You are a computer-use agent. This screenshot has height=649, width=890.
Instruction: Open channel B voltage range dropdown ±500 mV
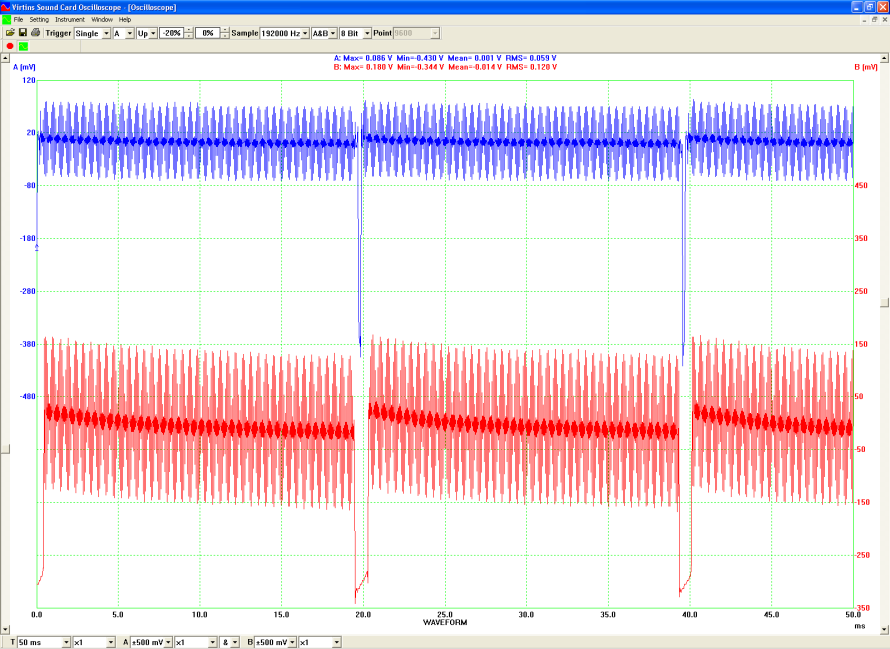coord(292,642)
